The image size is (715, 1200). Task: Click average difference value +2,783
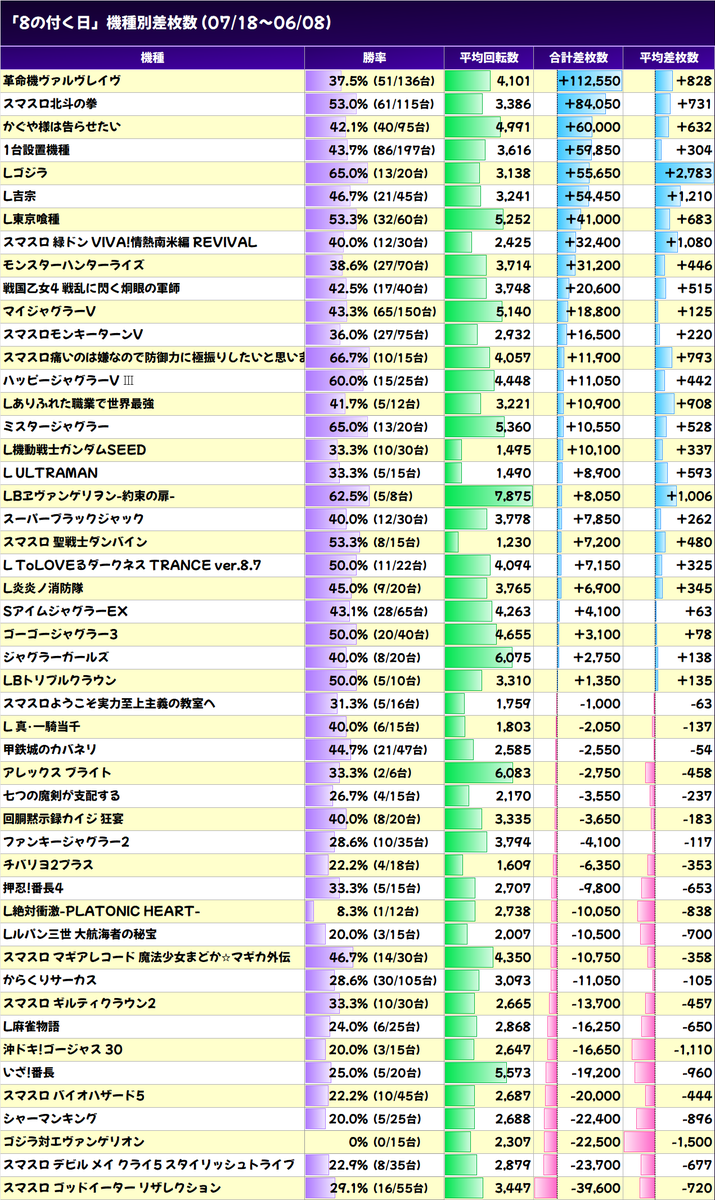tap(688, 173)
